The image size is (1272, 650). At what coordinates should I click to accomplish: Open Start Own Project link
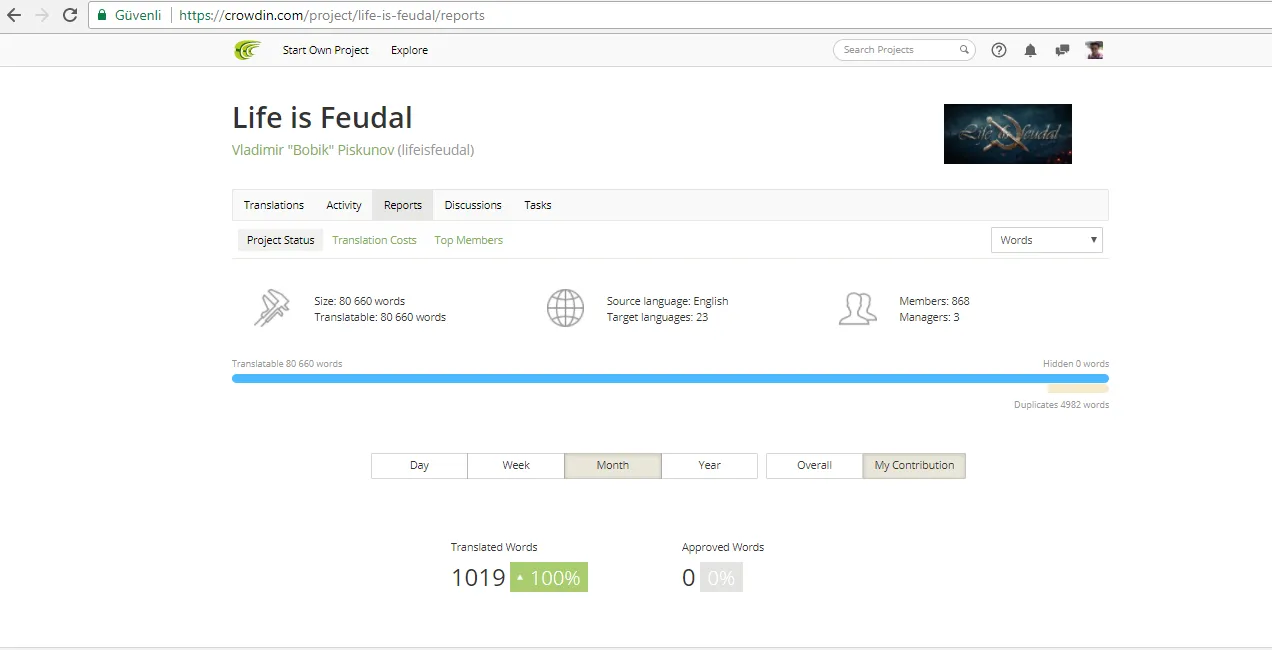click(326, 50)
